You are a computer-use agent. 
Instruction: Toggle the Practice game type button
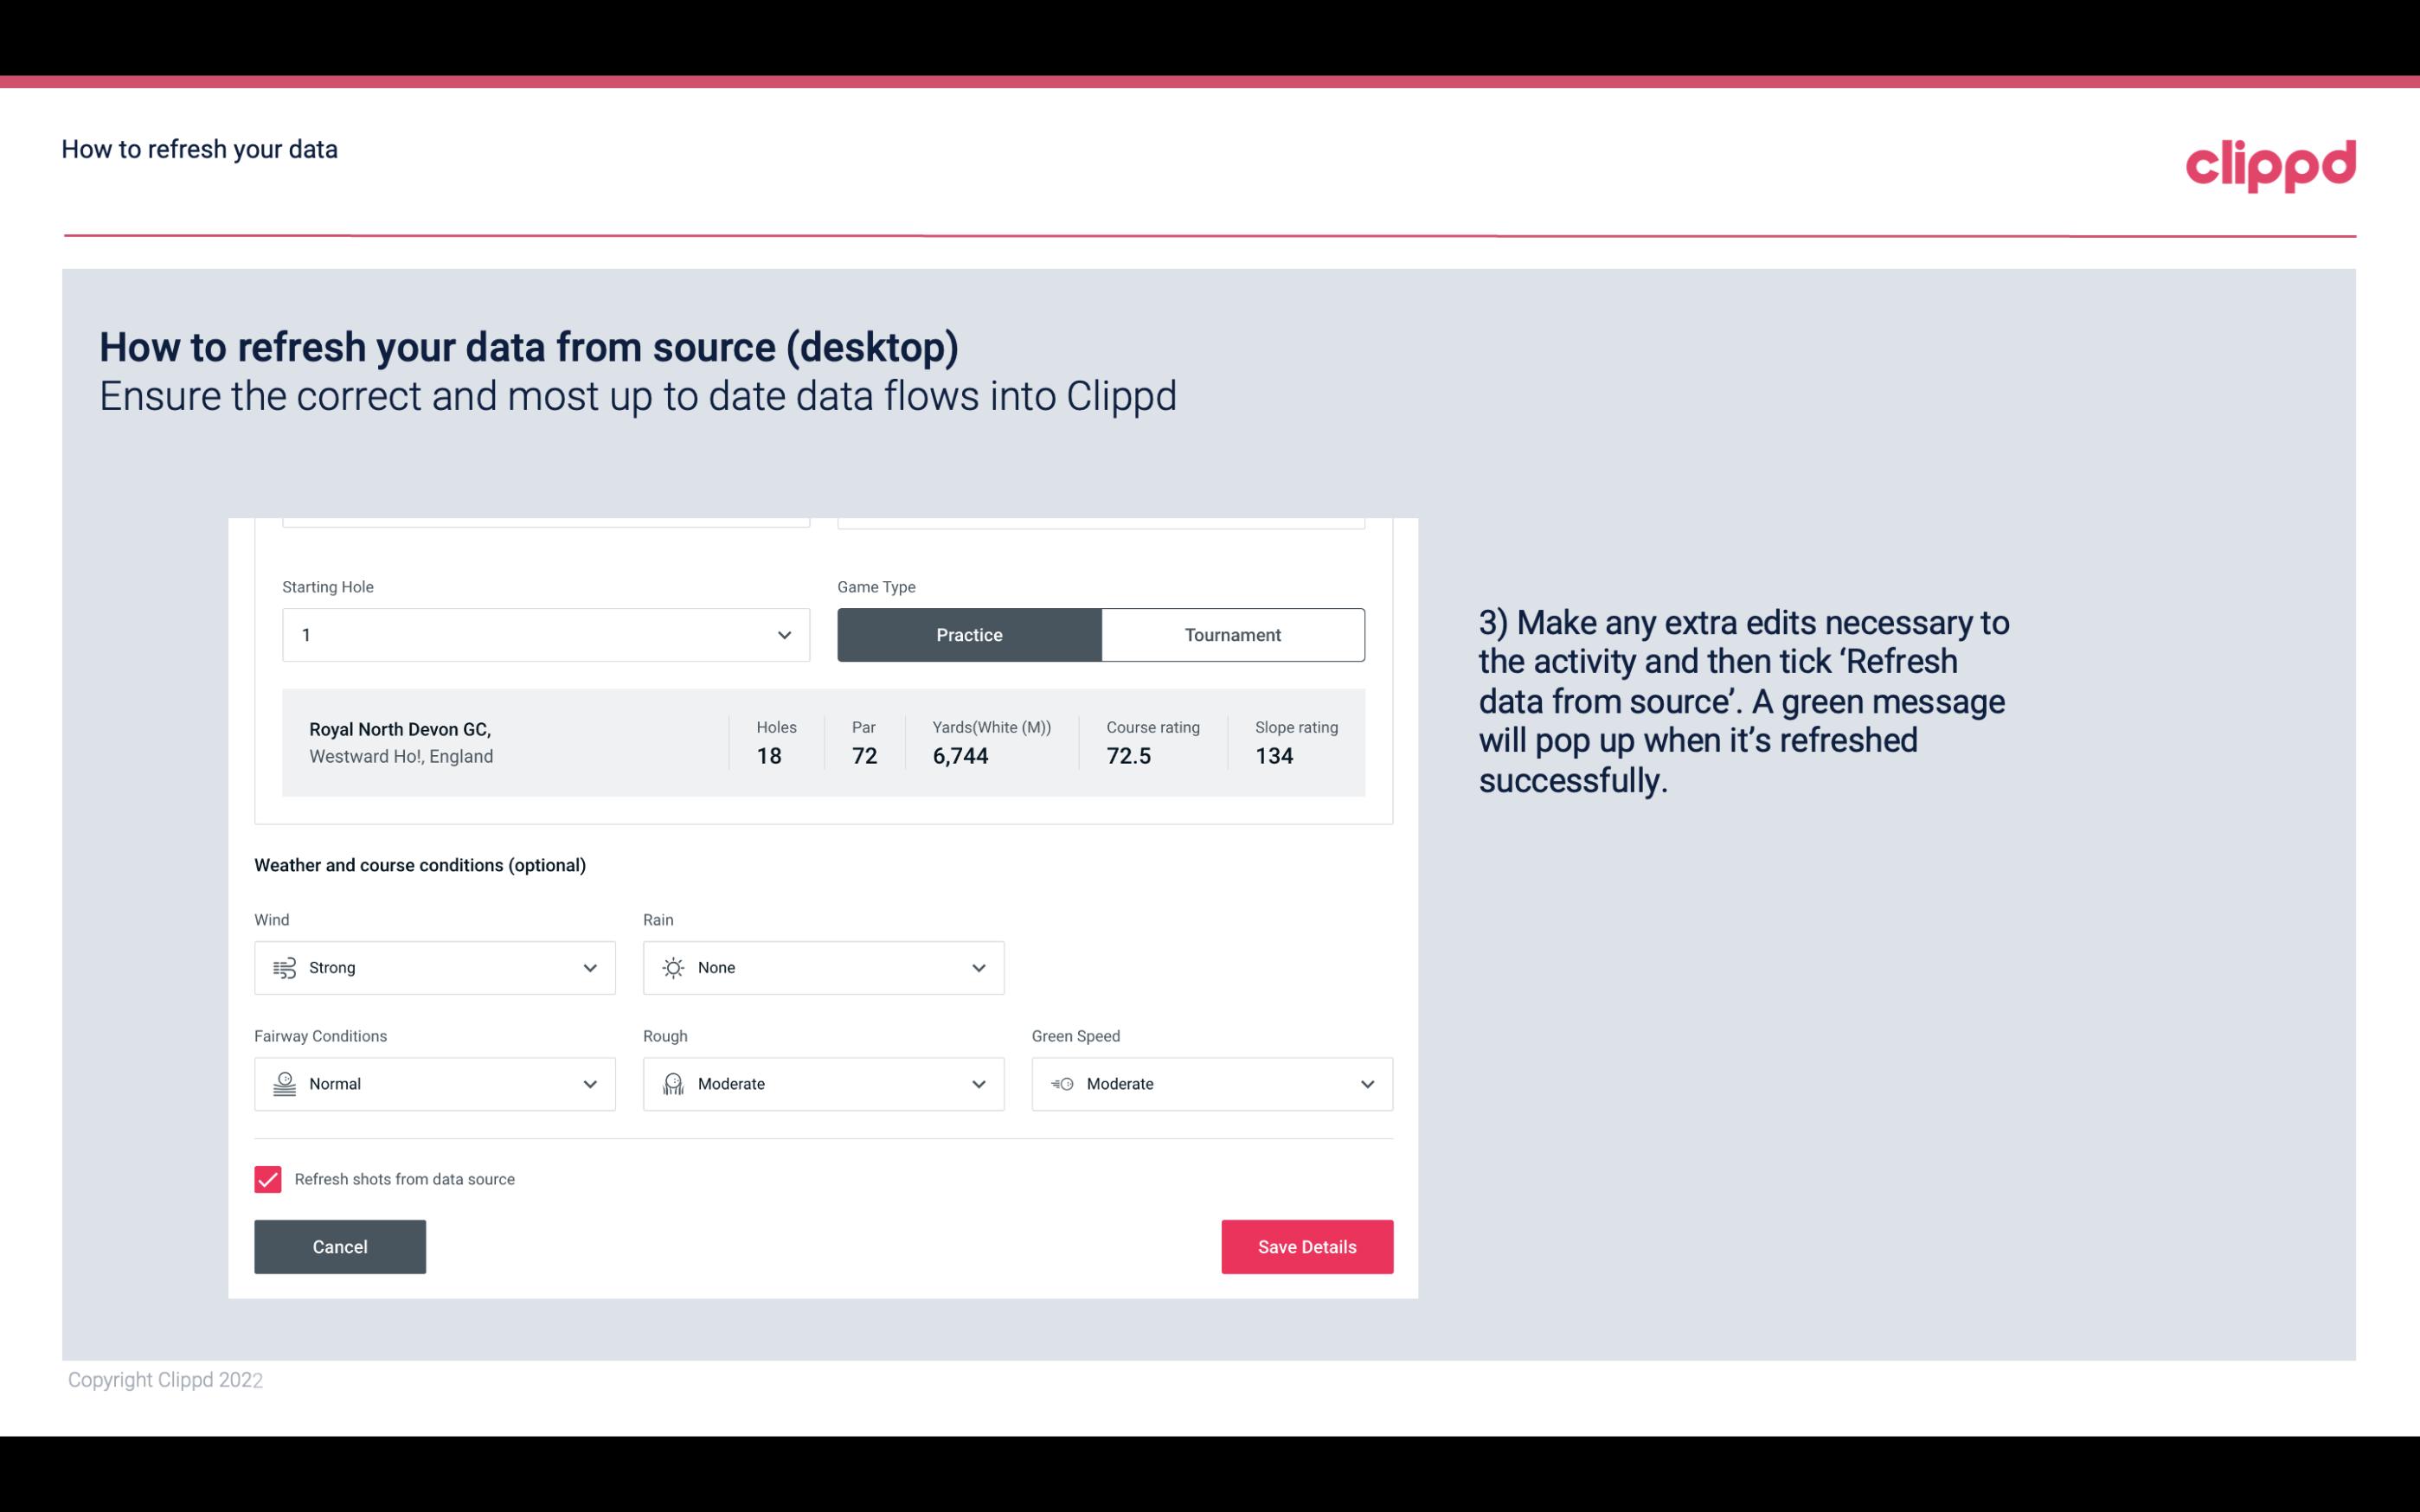969,634
